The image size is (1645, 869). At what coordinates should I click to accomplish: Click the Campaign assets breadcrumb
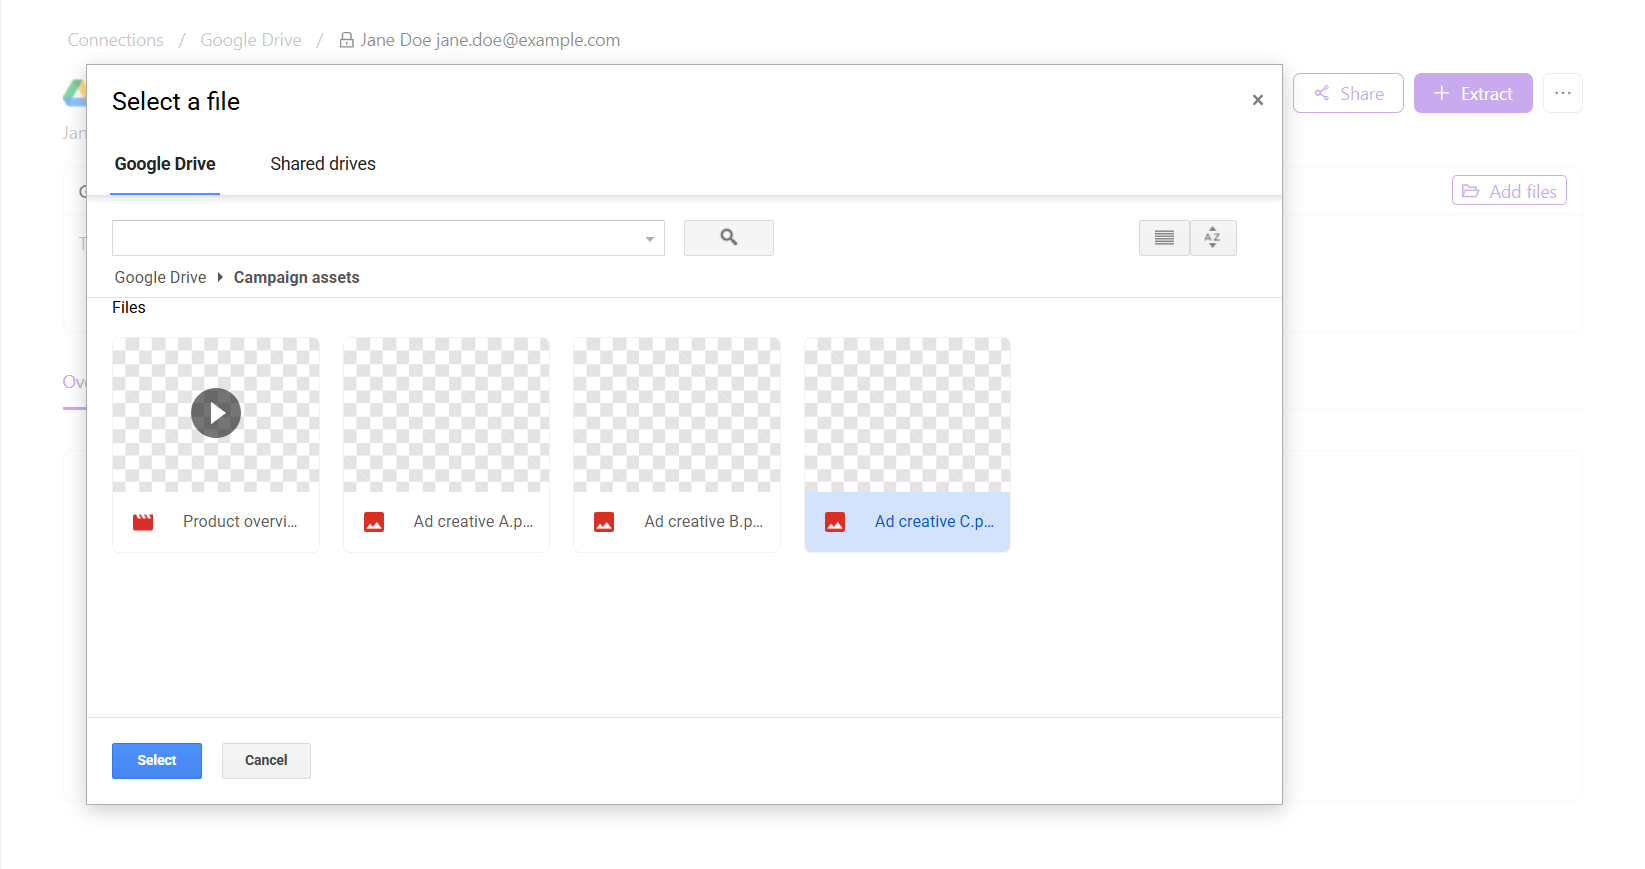296,278
